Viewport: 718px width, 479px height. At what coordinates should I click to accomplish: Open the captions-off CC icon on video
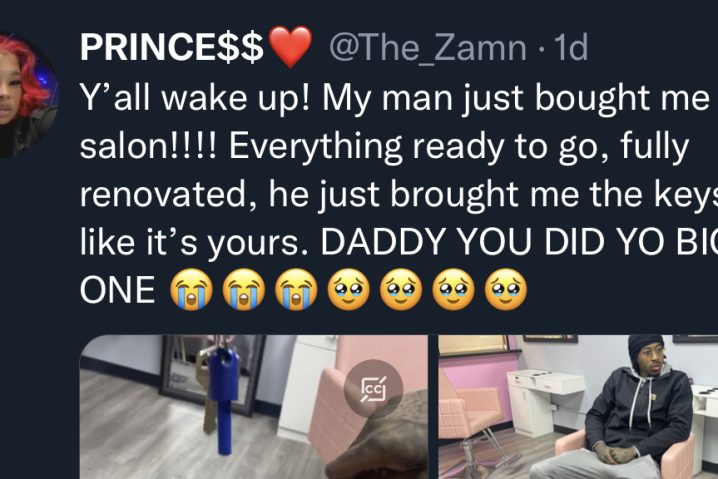373,389
